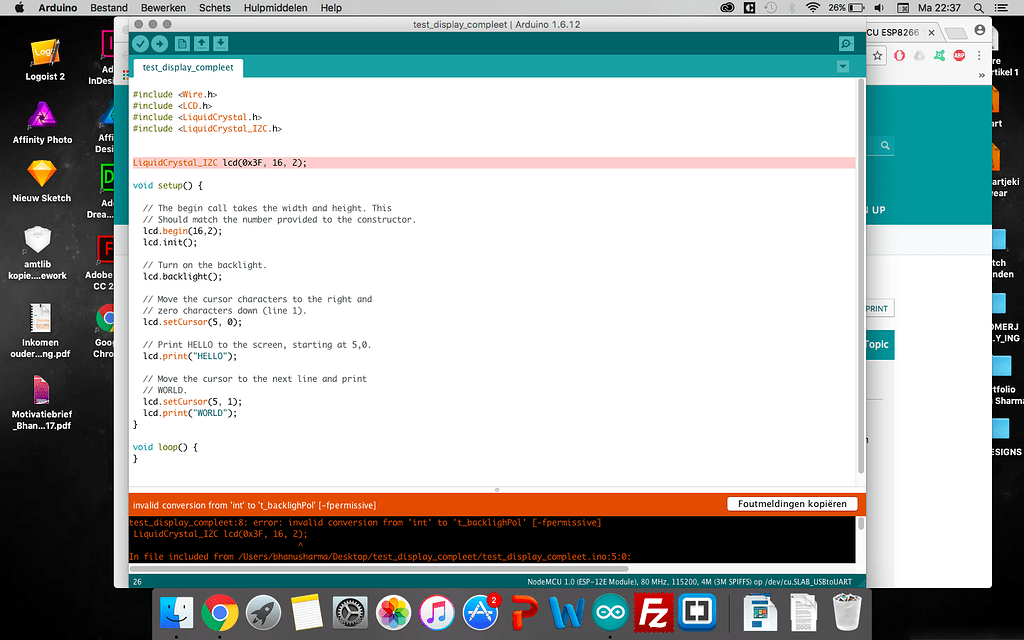Click the Open sketch up-arrow icon
This screenshot has height=640, width=1024.
pyautogui.click(x=202, y=44)
